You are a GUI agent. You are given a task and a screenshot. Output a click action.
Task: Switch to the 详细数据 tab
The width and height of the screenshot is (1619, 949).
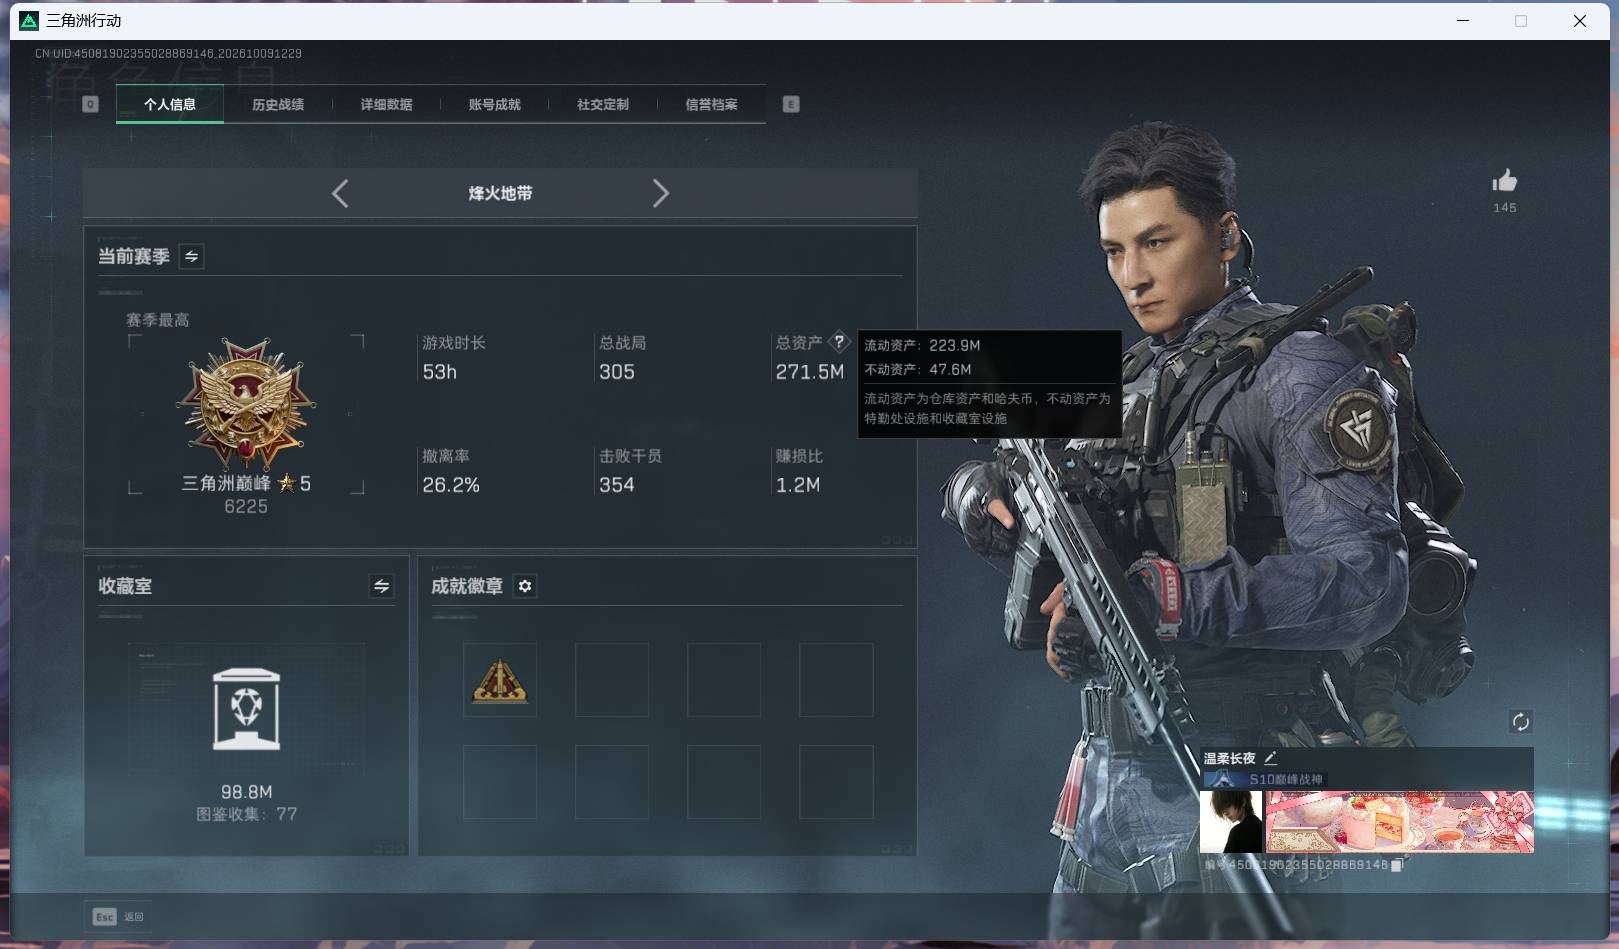tap(386, 104)
